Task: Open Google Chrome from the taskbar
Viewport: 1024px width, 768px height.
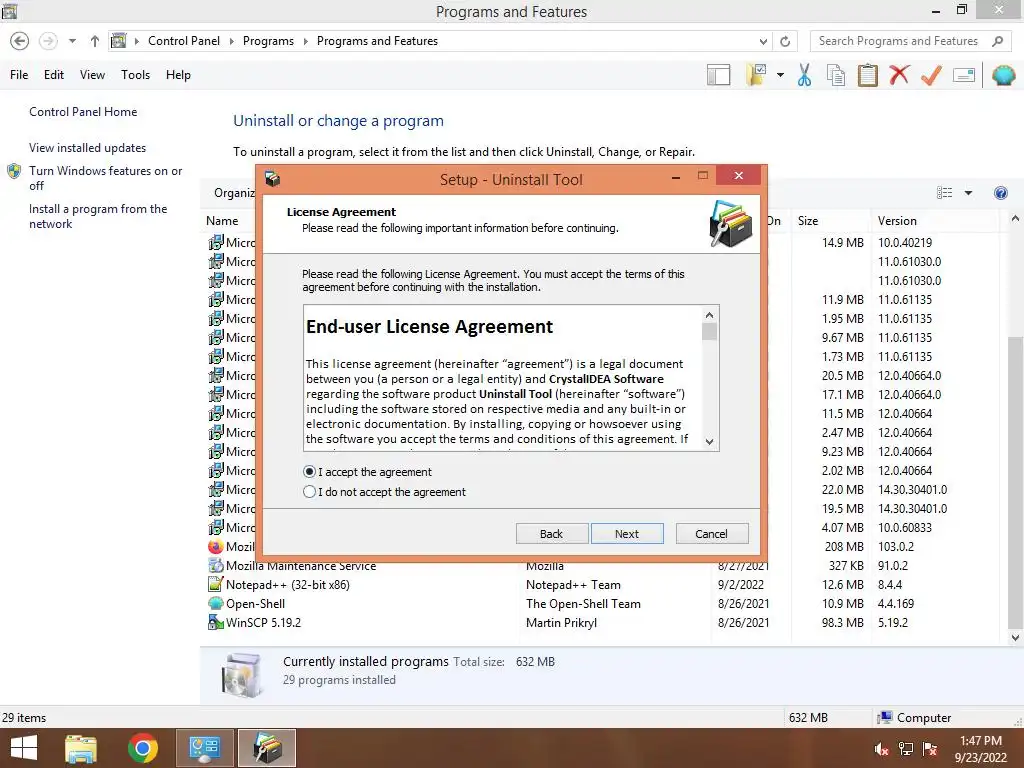Action: click(143, 748)
